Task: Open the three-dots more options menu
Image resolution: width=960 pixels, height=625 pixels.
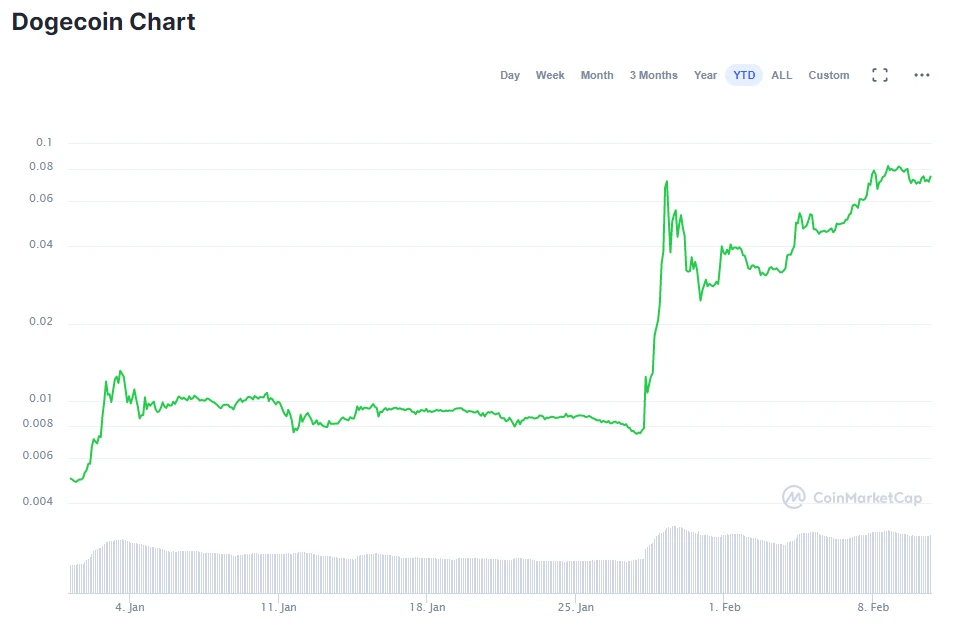Action: point(922,75)
